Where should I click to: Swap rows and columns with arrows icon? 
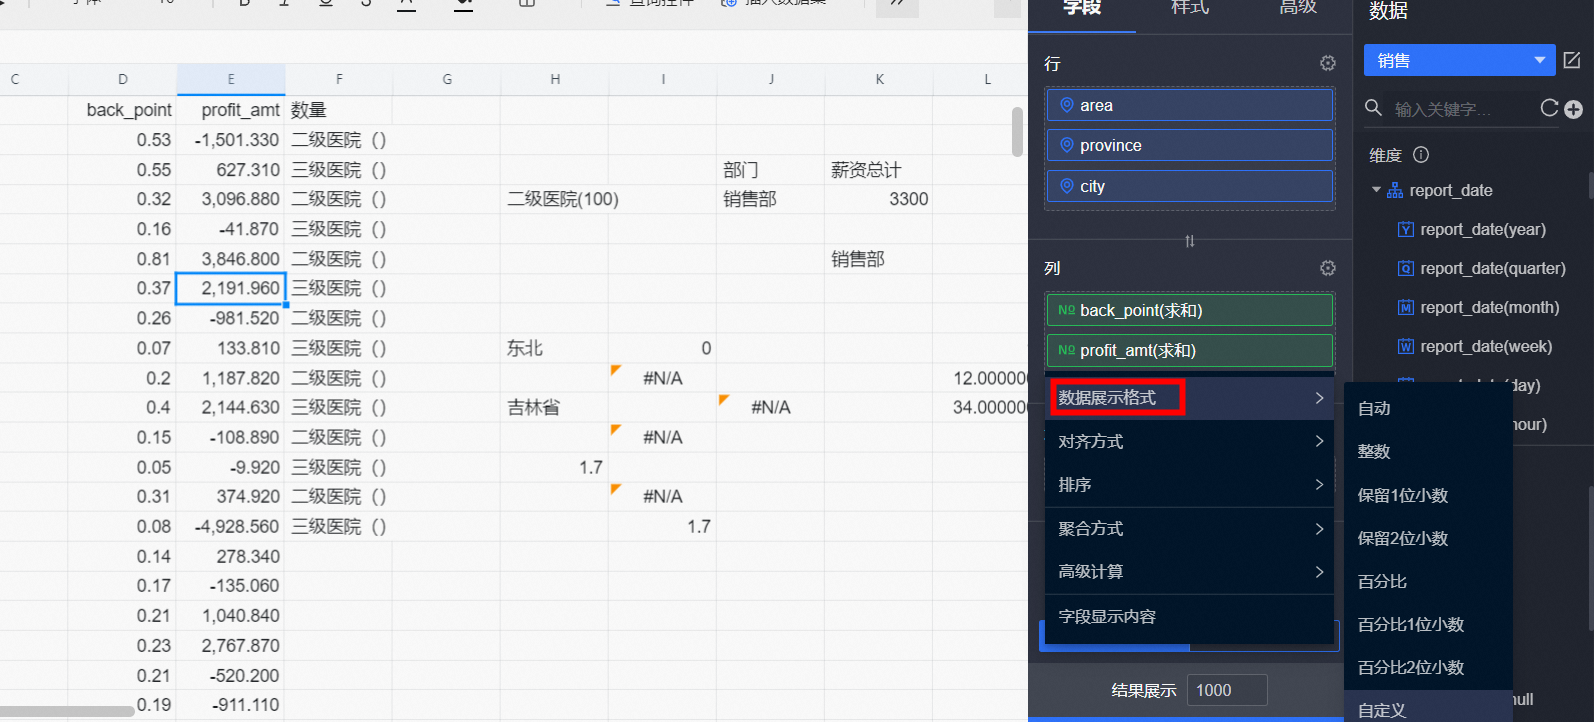coord(1189,241)
